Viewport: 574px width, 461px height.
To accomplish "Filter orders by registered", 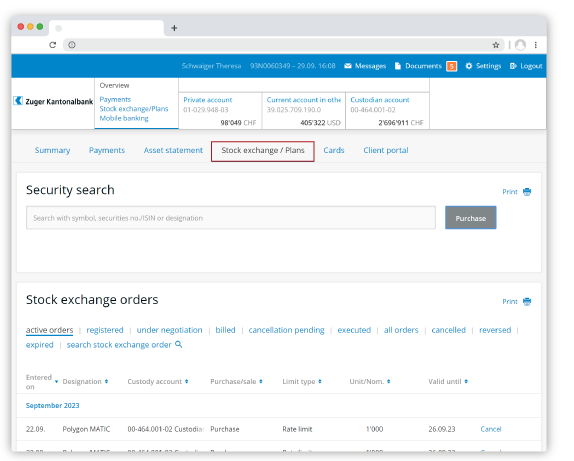I will point(105,330).
